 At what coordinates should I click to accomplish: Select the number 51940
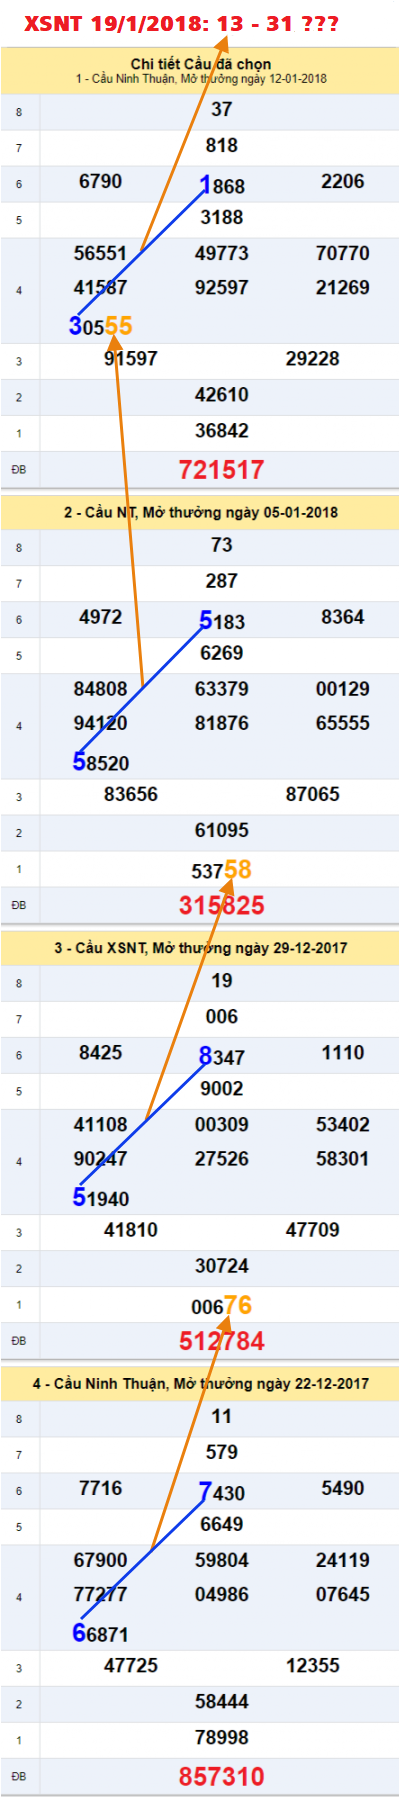click(100, 1197)
